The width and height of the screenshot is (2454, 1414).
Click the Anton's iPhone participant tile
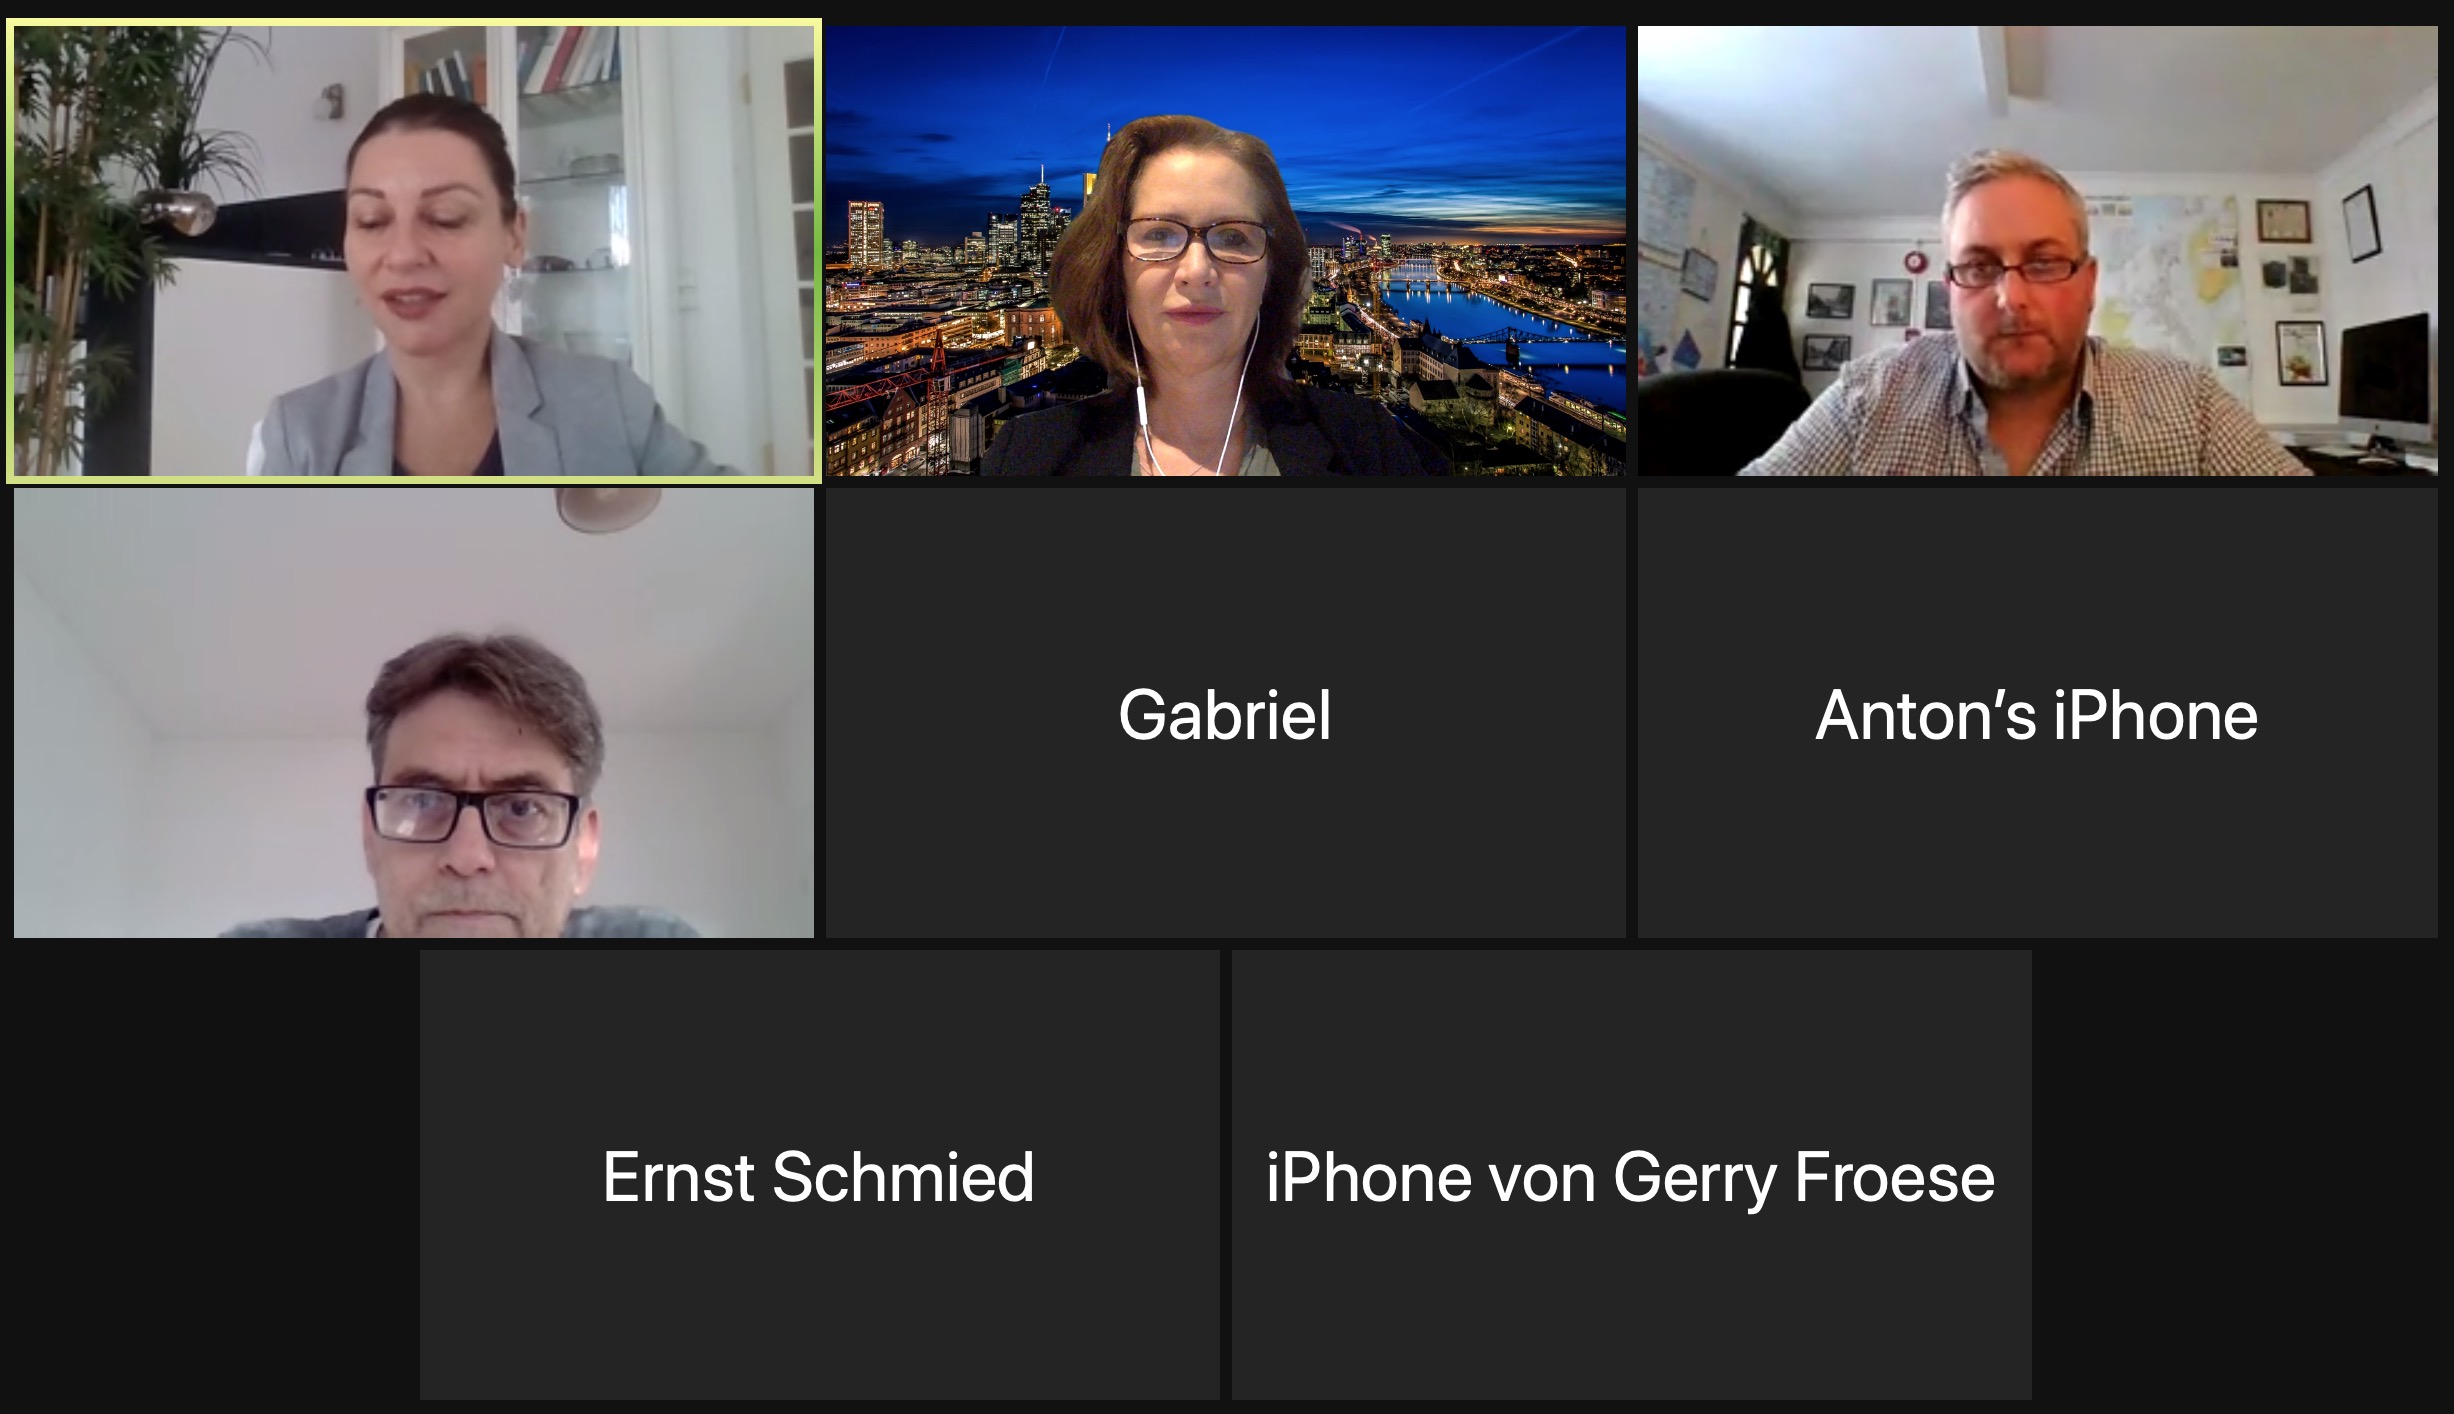2037,713
